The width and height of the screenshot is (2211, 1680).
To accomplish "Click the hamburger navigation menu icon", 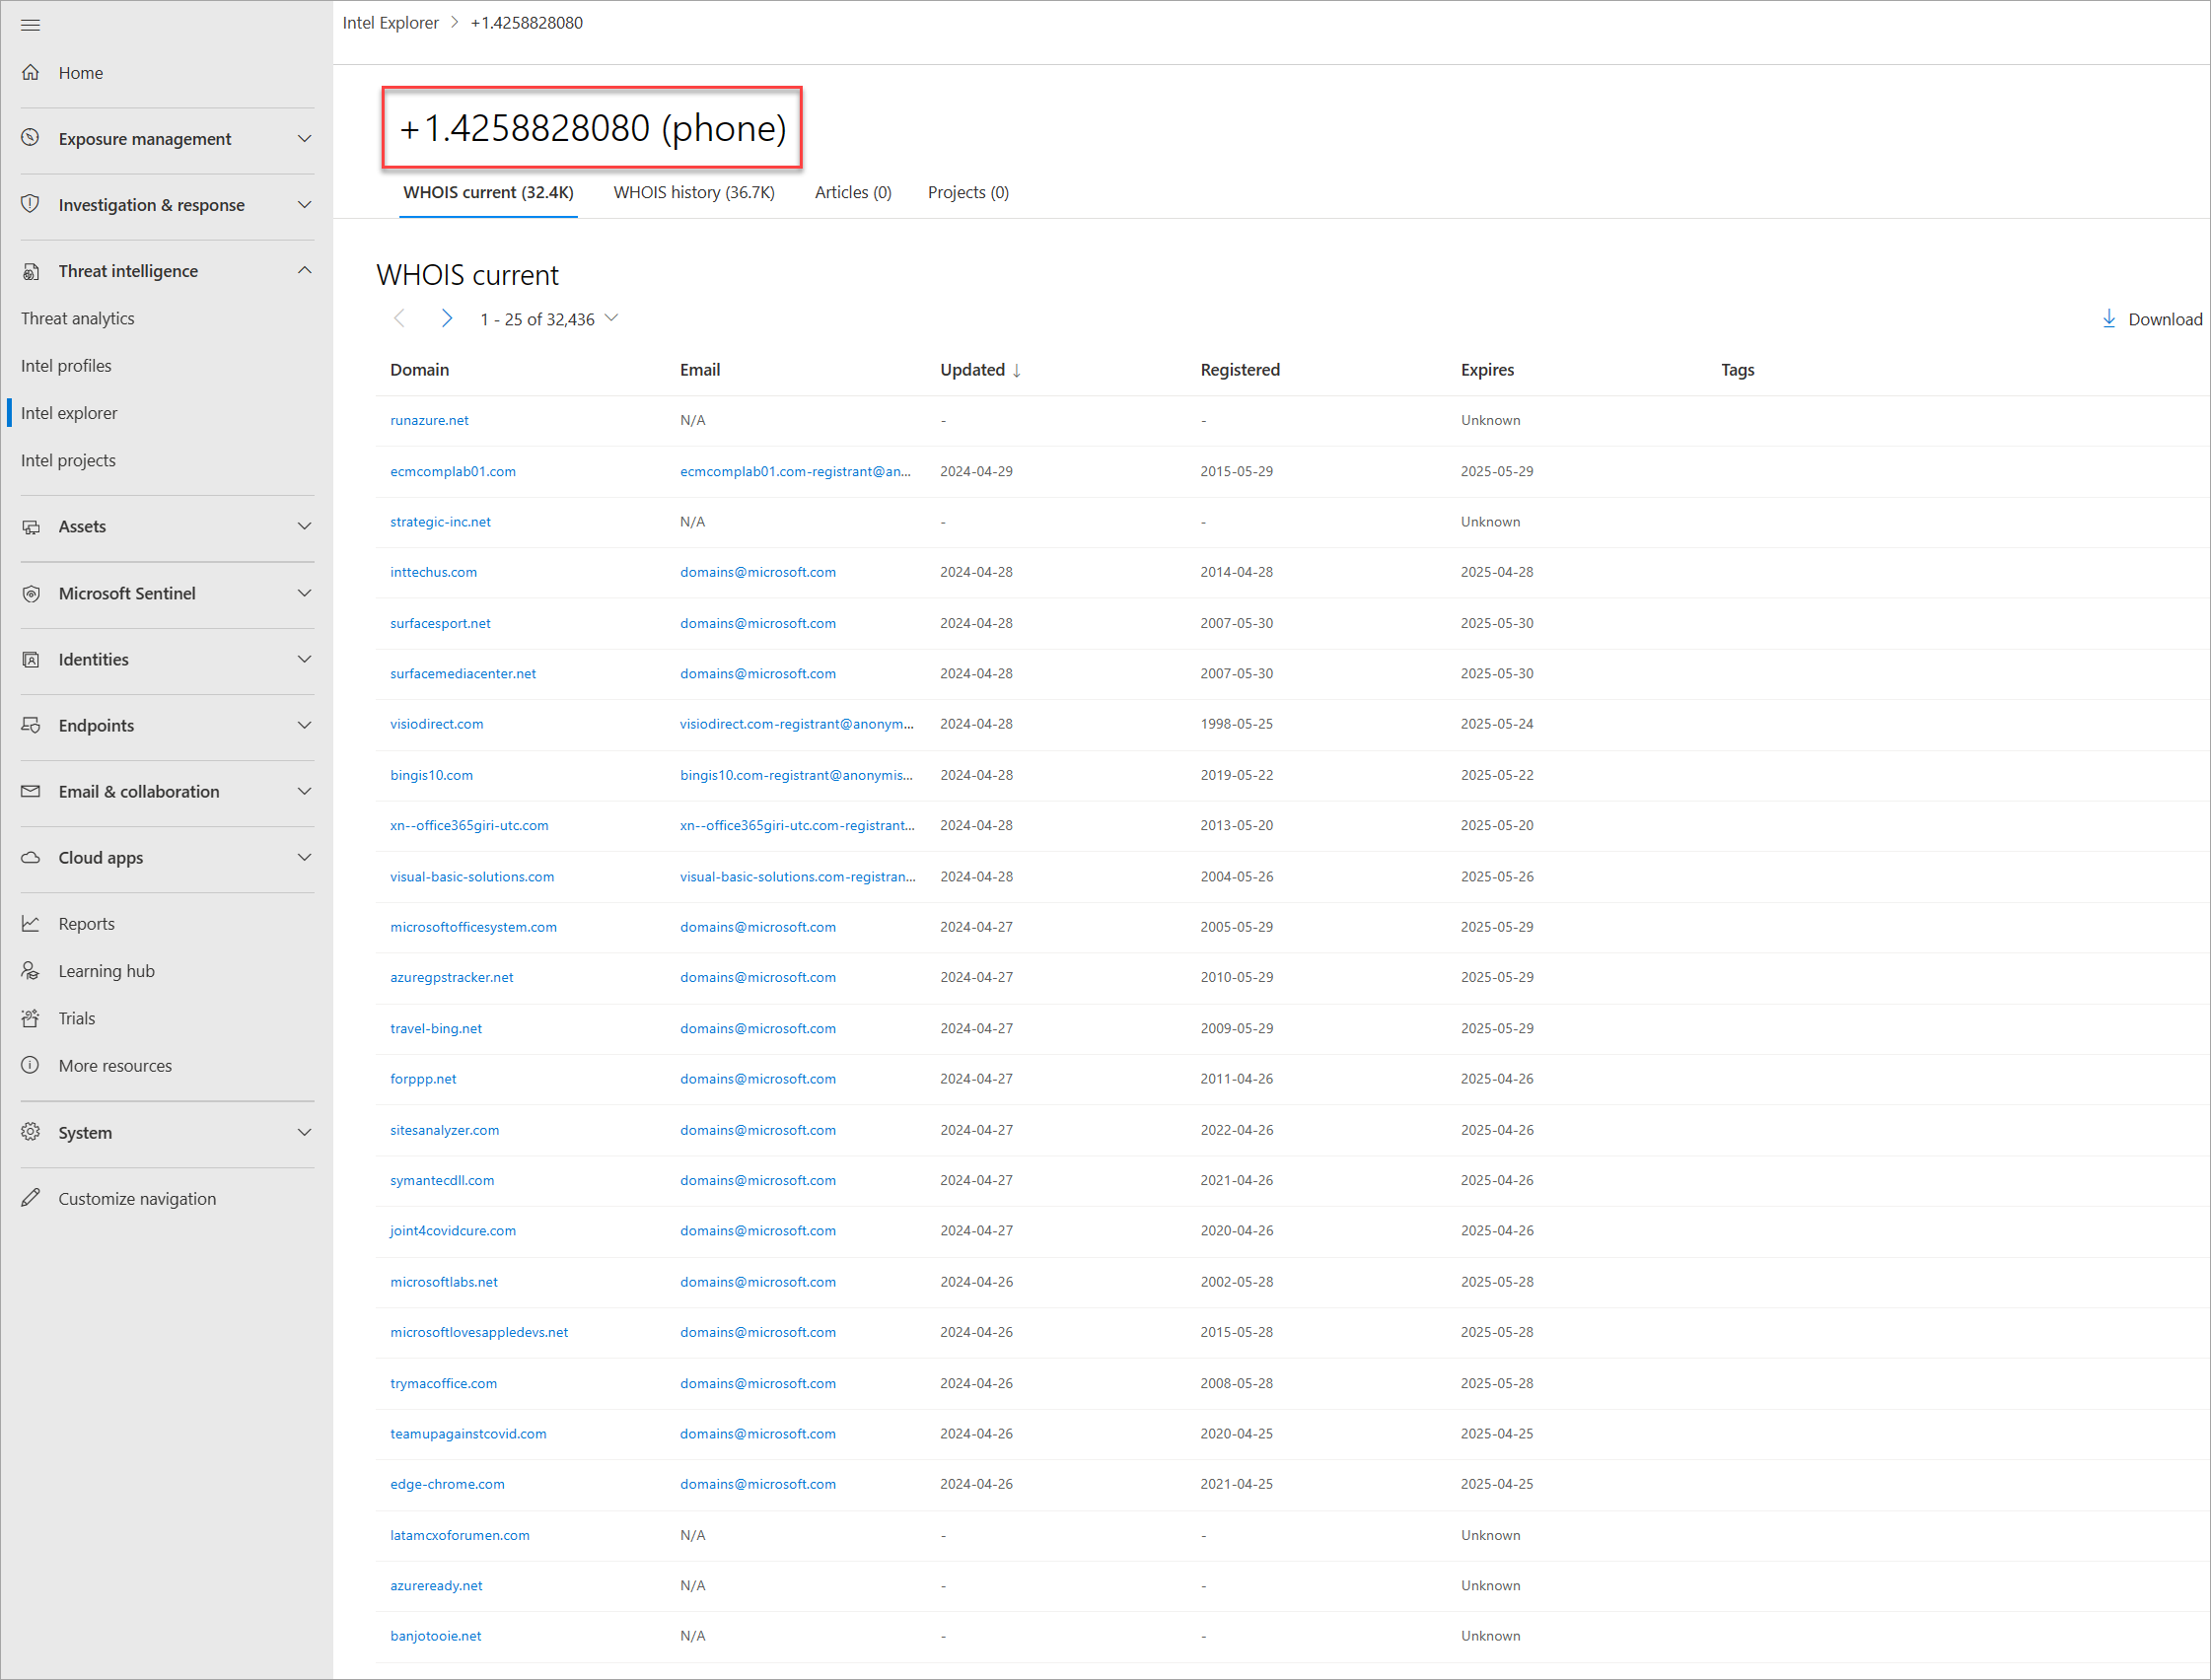I will 30,24.
